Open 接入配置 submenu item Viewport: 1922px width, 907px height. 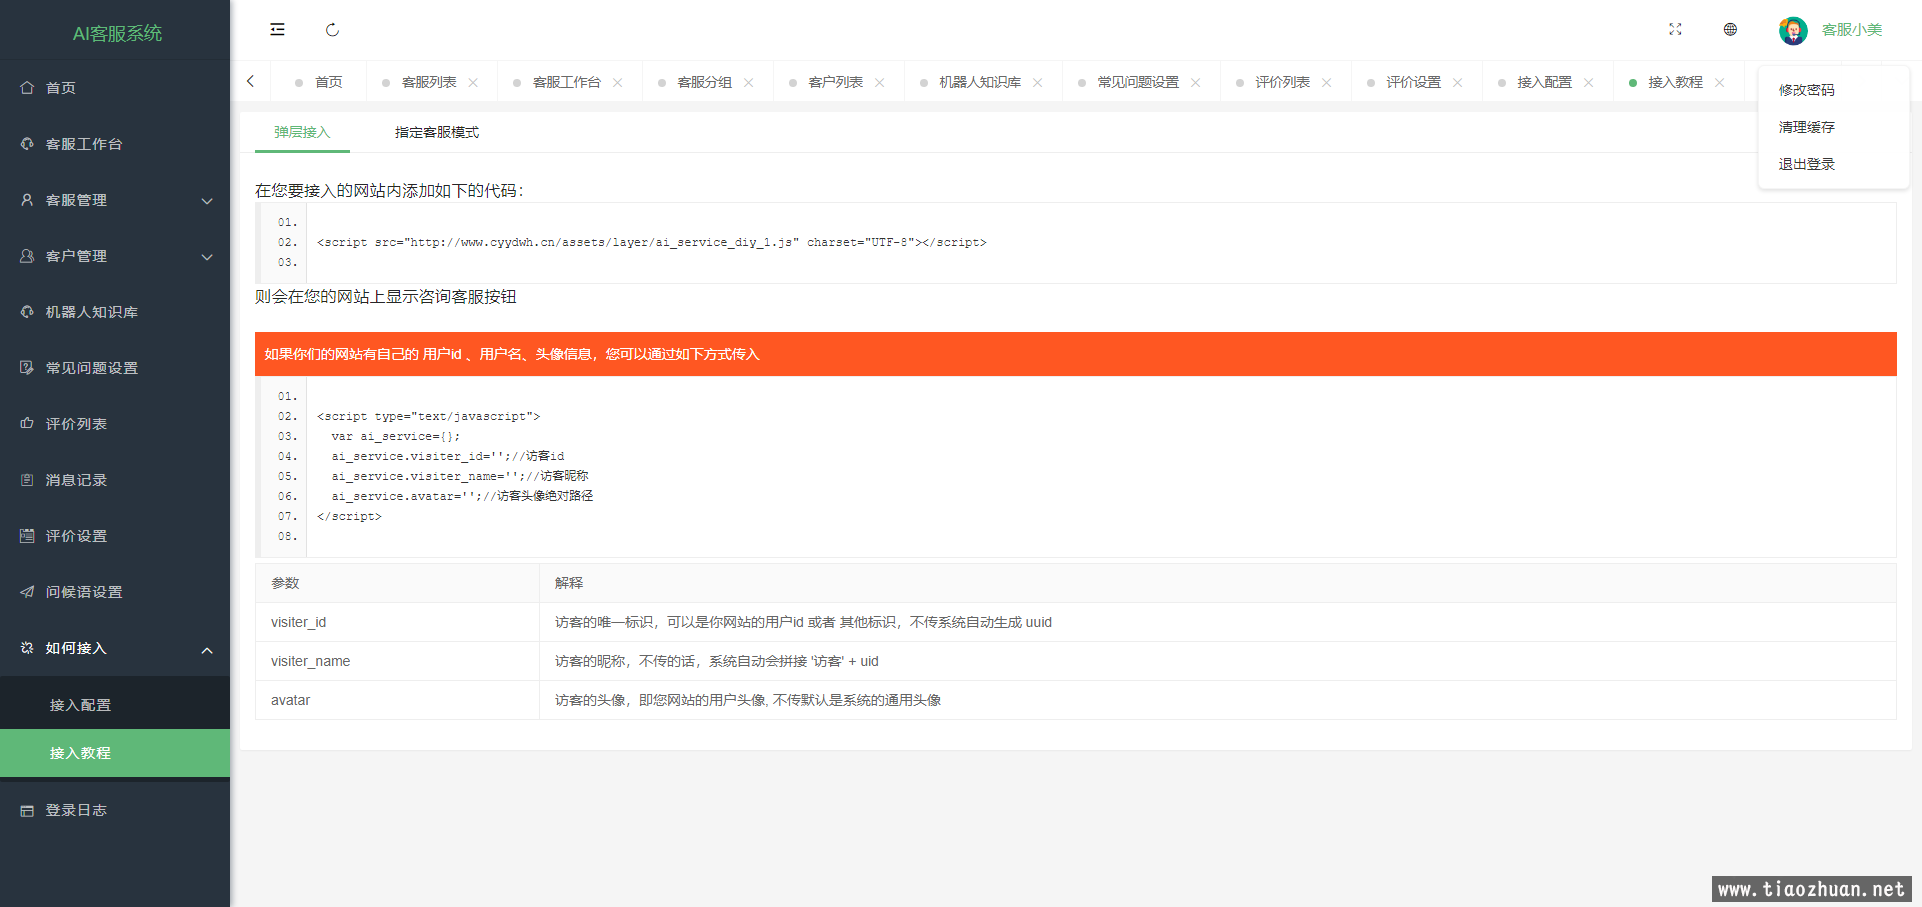[x=115, y=705]
